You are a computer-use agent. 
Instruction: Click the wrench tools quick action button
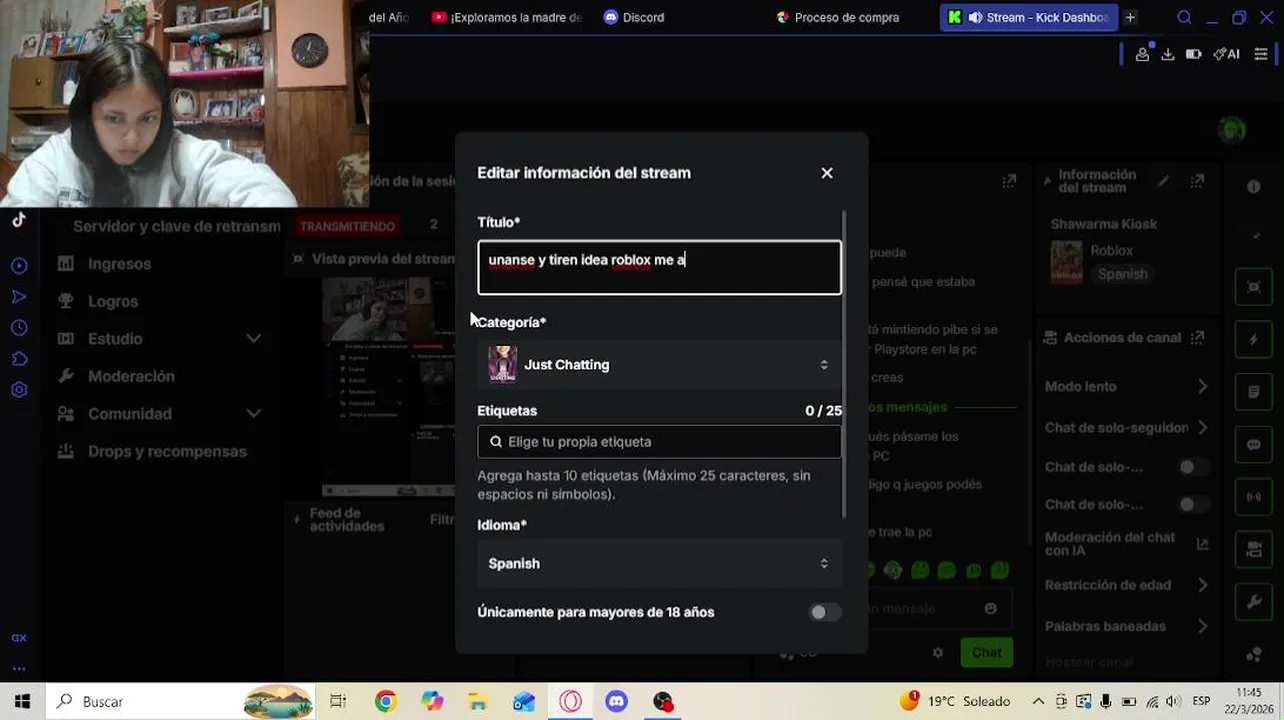pos(1254,602)
